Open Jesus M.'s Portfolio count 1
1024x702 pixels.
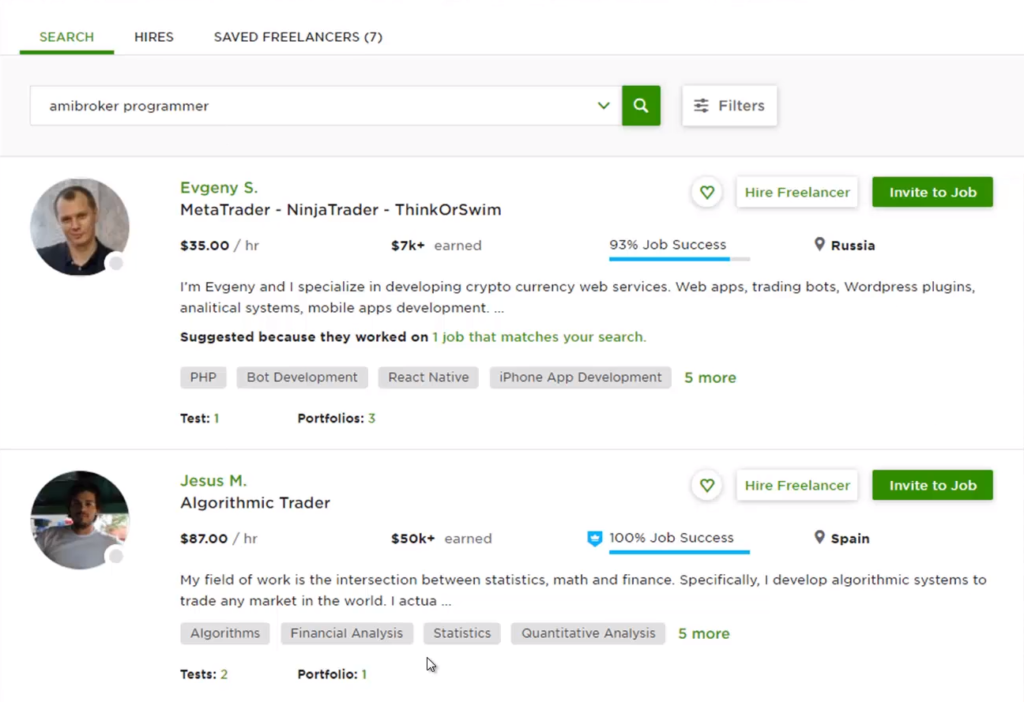coord(364,675)
